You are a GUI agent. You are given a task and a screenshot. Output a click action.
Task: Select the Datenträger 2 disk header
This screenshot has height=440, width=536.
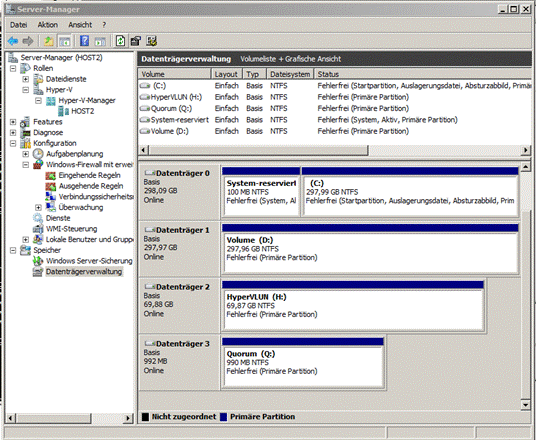coord(179,305)
